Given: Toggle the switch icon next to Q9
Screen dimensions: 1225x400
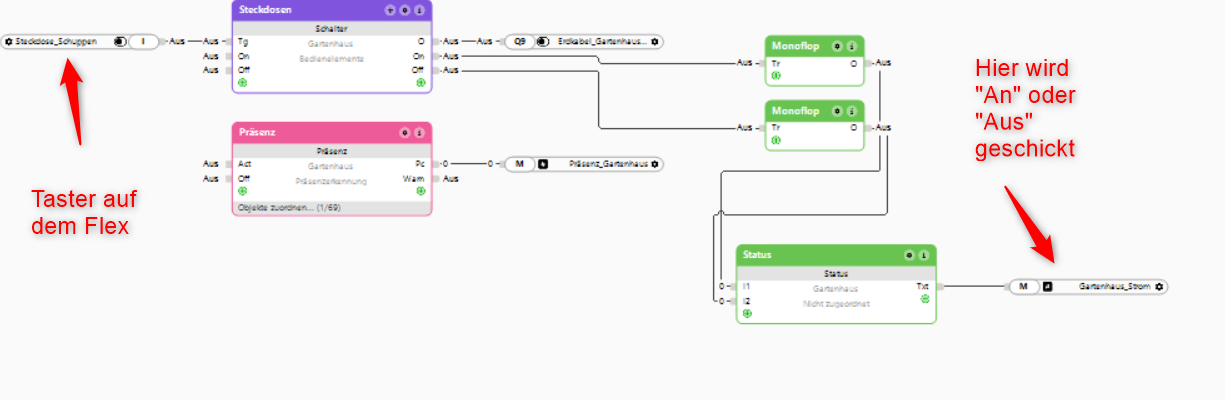Looking at the screenshot, I should coord(543,42).
